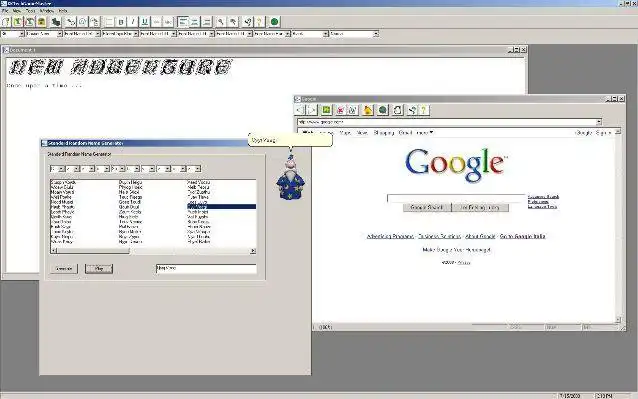
Task: Open the About Google link
Action: coord(480,236)
